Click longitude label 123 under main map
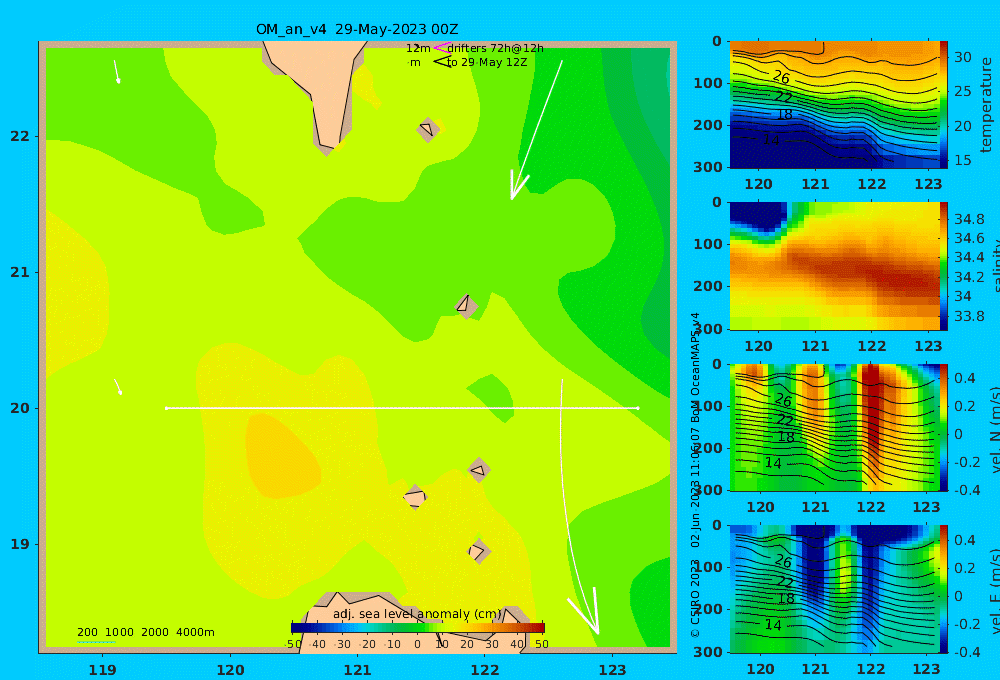The height and width of the screenshot is (680, 1000). pos(613,670)
